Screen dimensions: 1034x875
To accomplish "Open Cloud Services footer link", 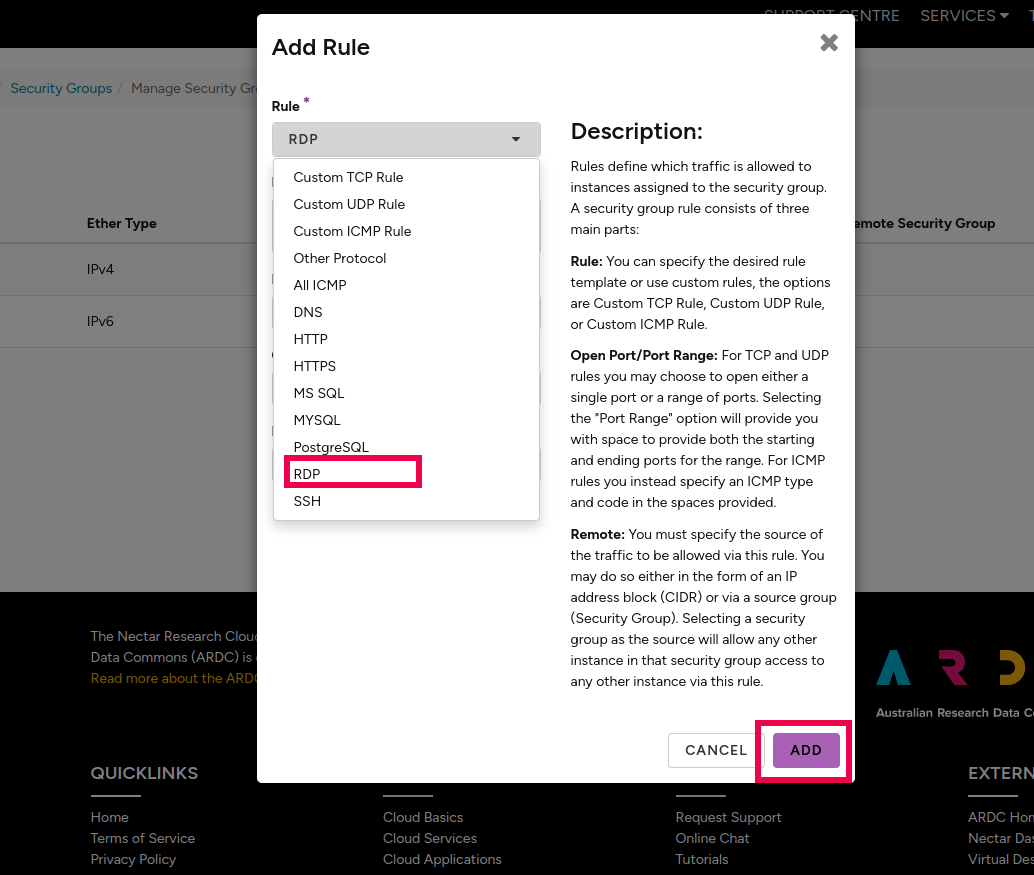I will 429,839.
